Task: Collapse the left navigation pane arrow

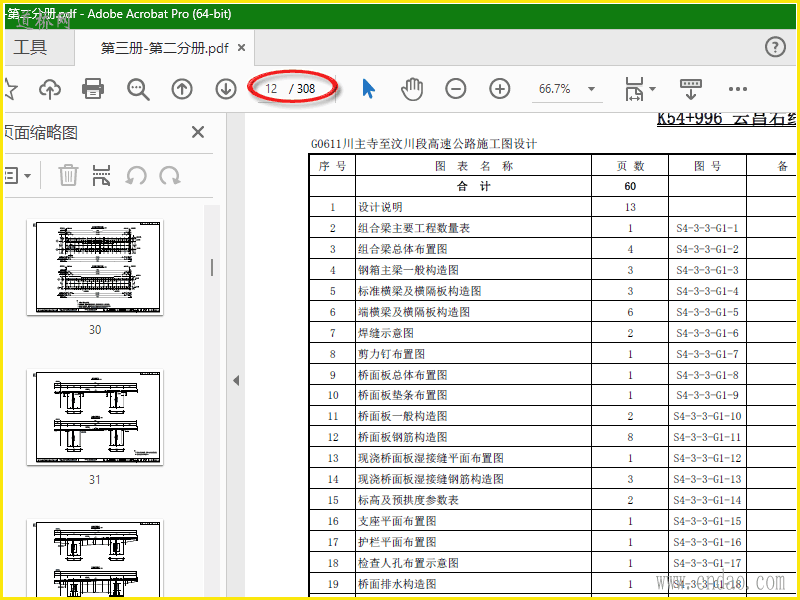Action: [x=236, y=381]
